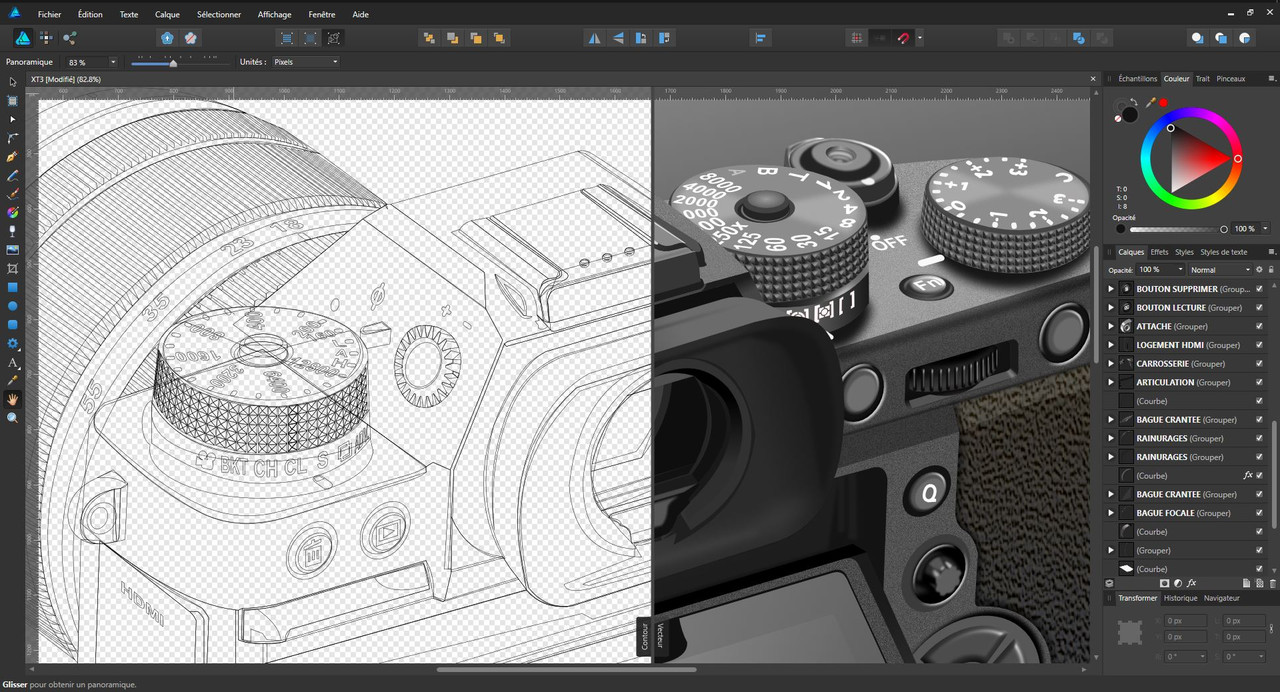Click the Contour split view label
The width and height of the screenshot is (1280, 692).
point(644,637)
